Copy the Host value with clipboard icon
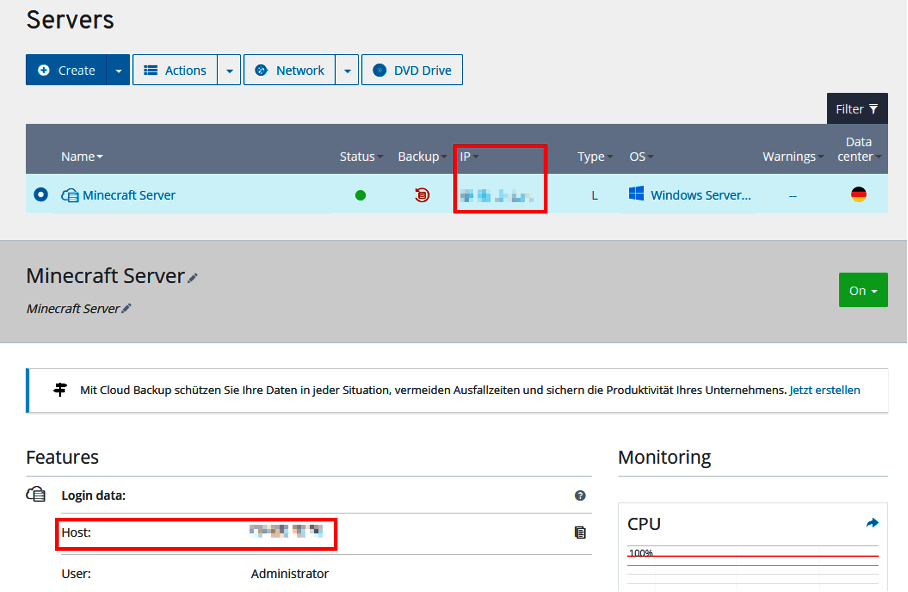This screenshot has height=592, width=908. click(x=580, y=533)
